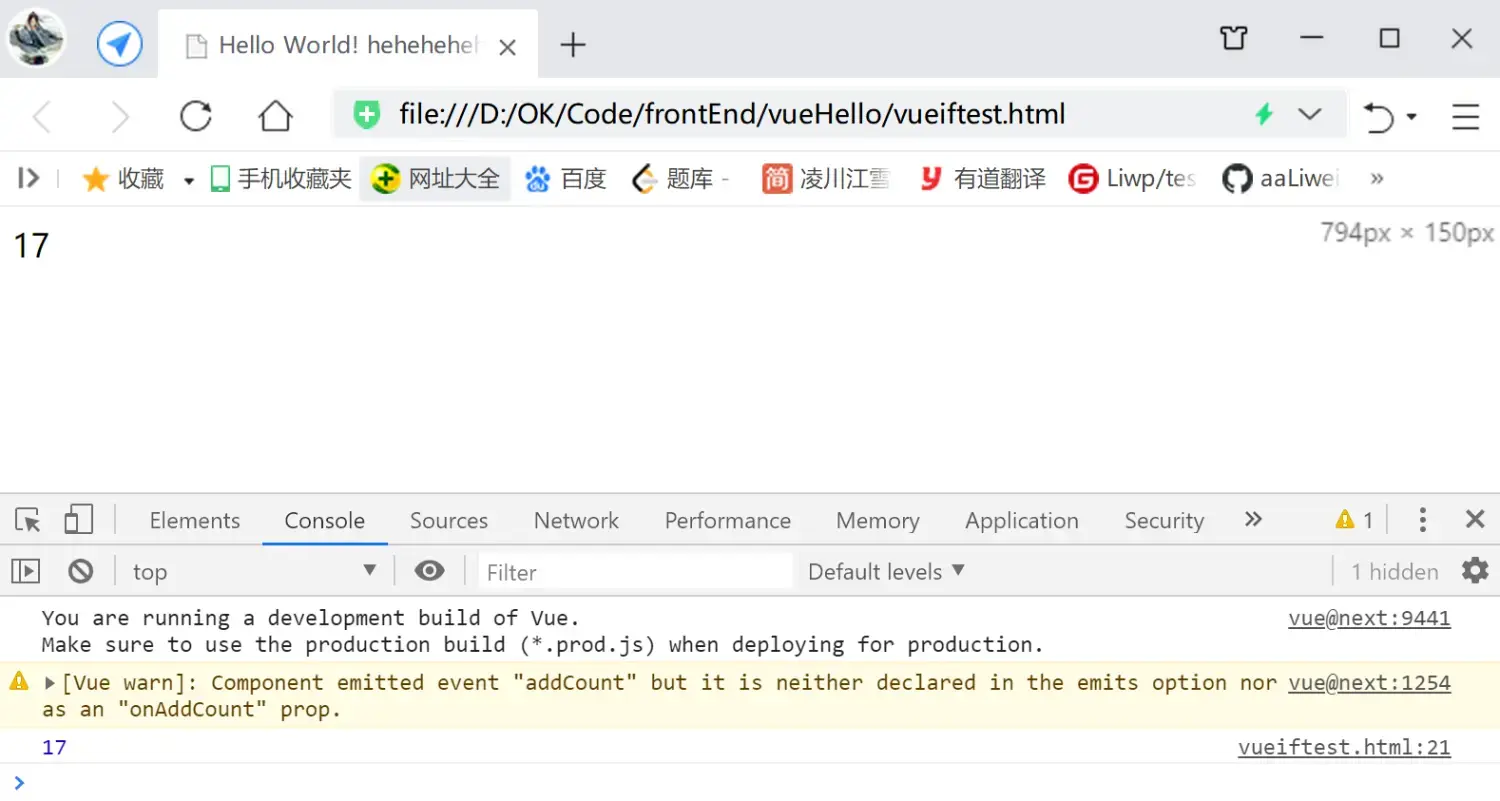Open the browser hamburger menu
Screen dimensions: 1500x801
point(1465,117)
